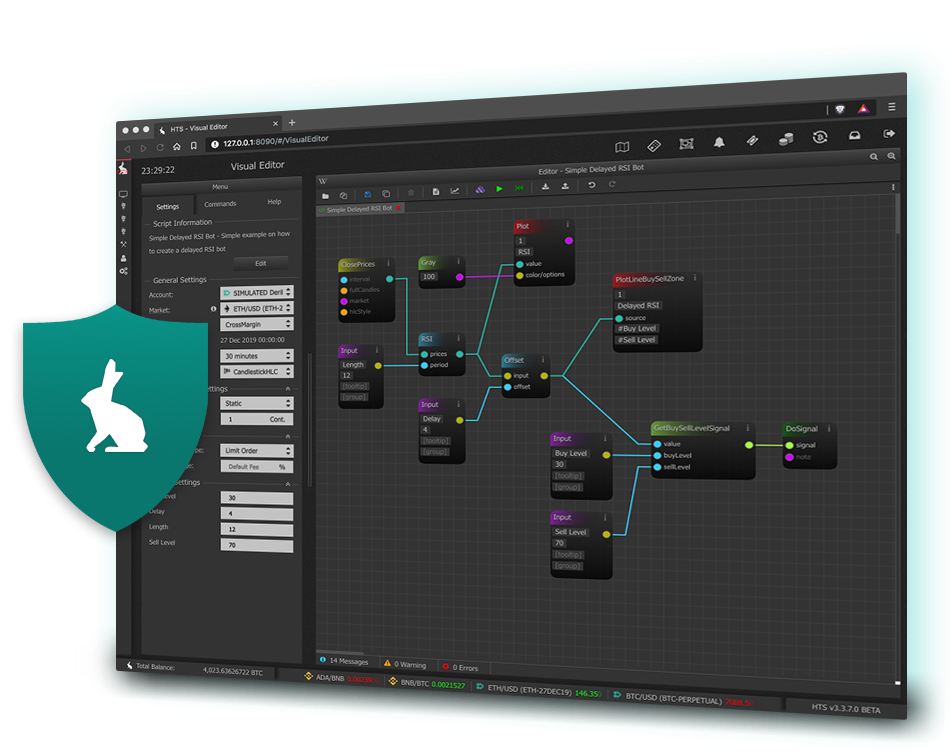
Task: Click the Menu header bar
Action: point(221,187)
